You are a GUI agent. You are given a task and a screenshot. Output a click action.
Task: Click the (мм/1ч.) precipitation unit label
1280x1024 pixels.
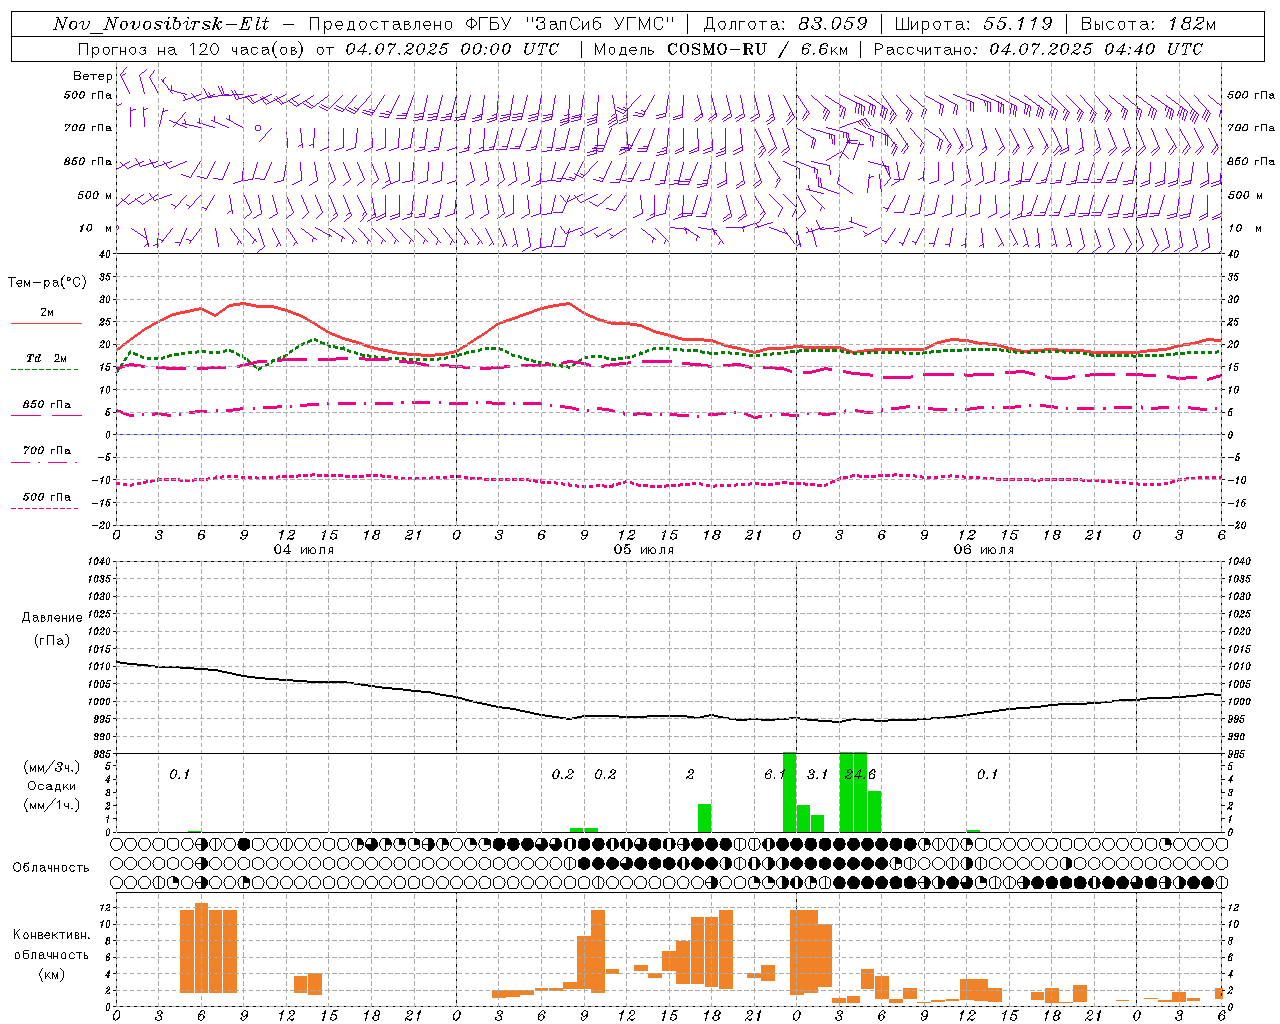coord(52,805)
